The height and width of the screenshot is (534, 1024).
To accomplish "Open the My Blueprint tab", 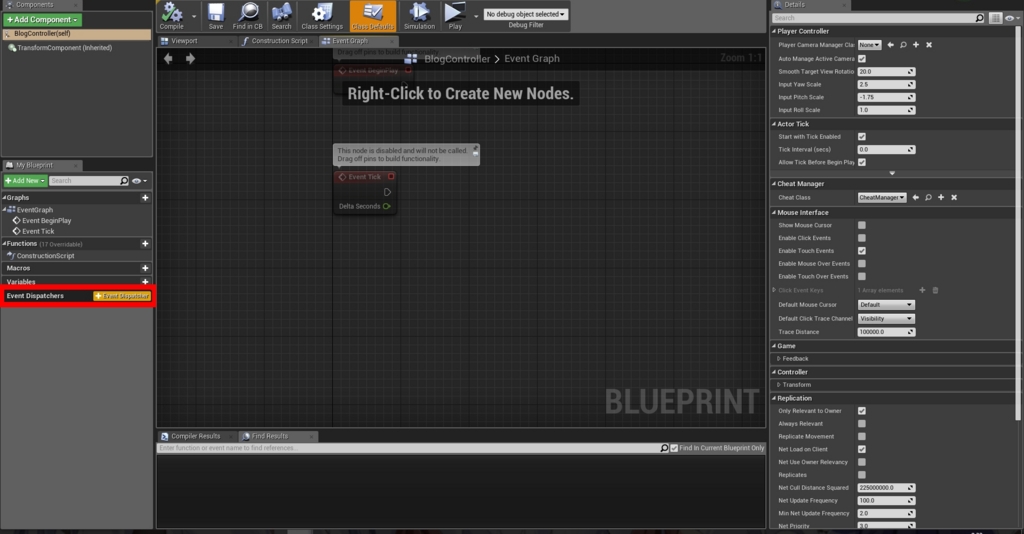I will click(35, 165).
